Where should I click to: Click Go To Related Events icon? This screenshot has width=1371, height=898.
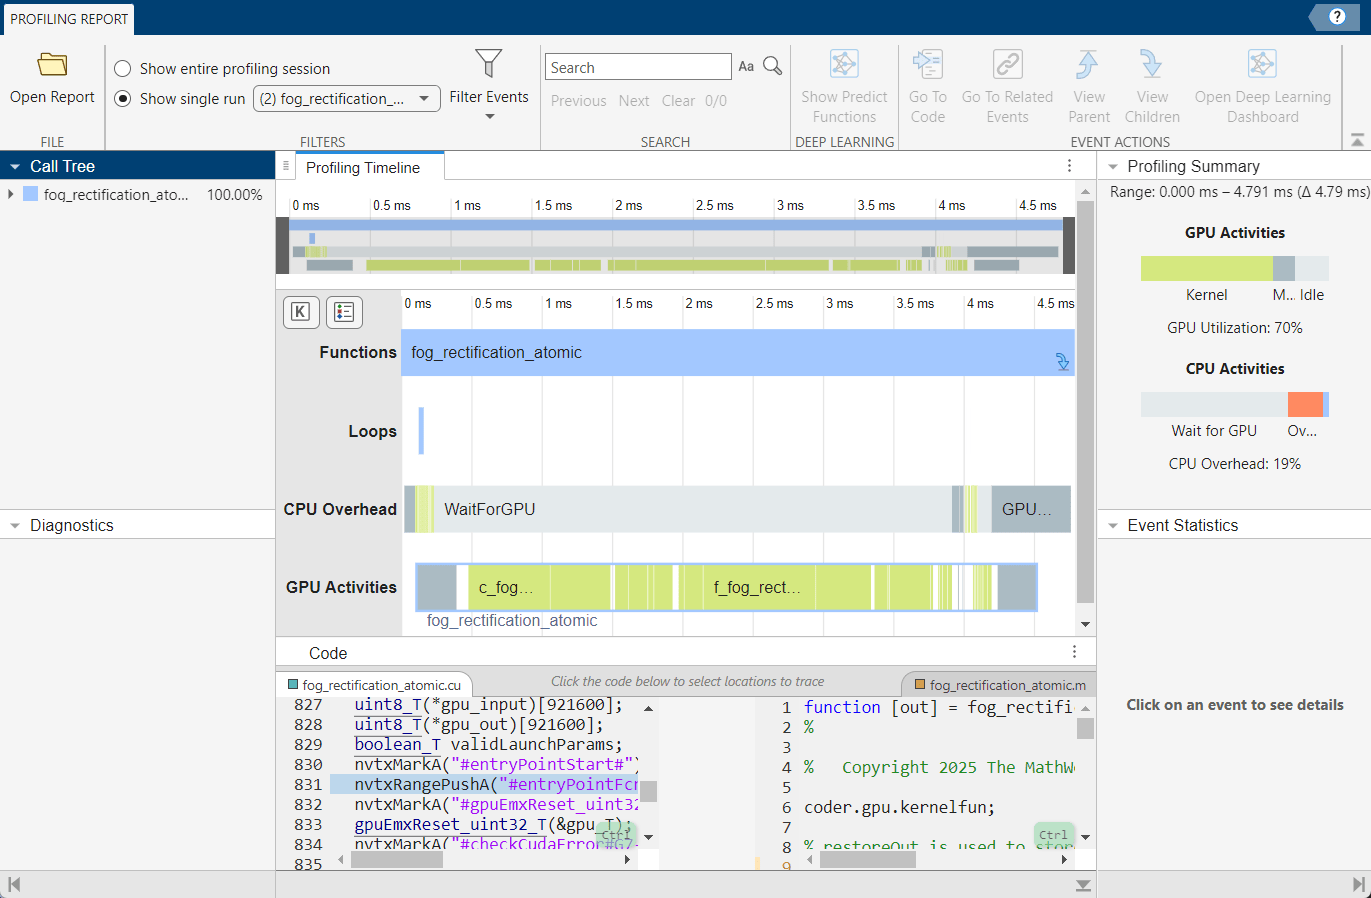[1007, 64]
